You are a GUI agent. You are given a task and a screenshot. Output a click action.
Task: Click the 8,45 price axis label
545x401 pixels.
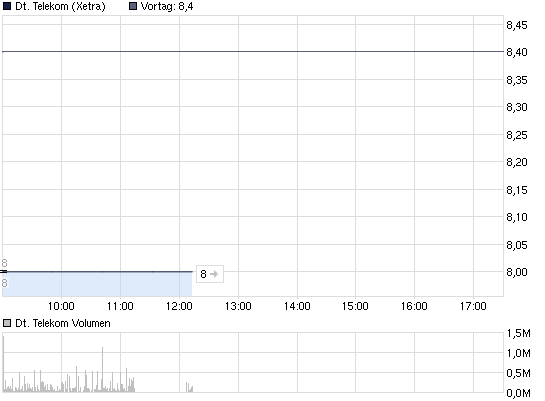516,25
